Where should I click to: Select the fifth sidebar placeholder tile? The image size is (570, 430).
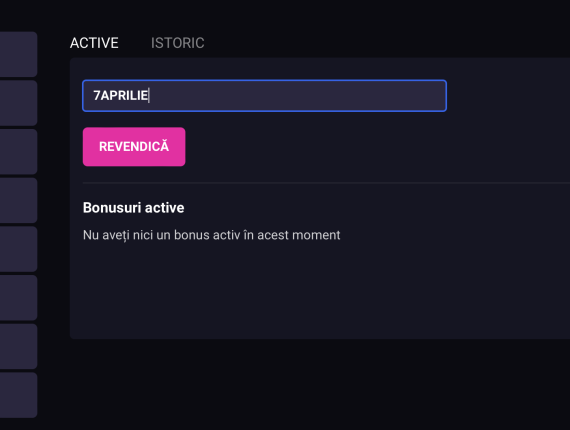click(x=18, y=249)
